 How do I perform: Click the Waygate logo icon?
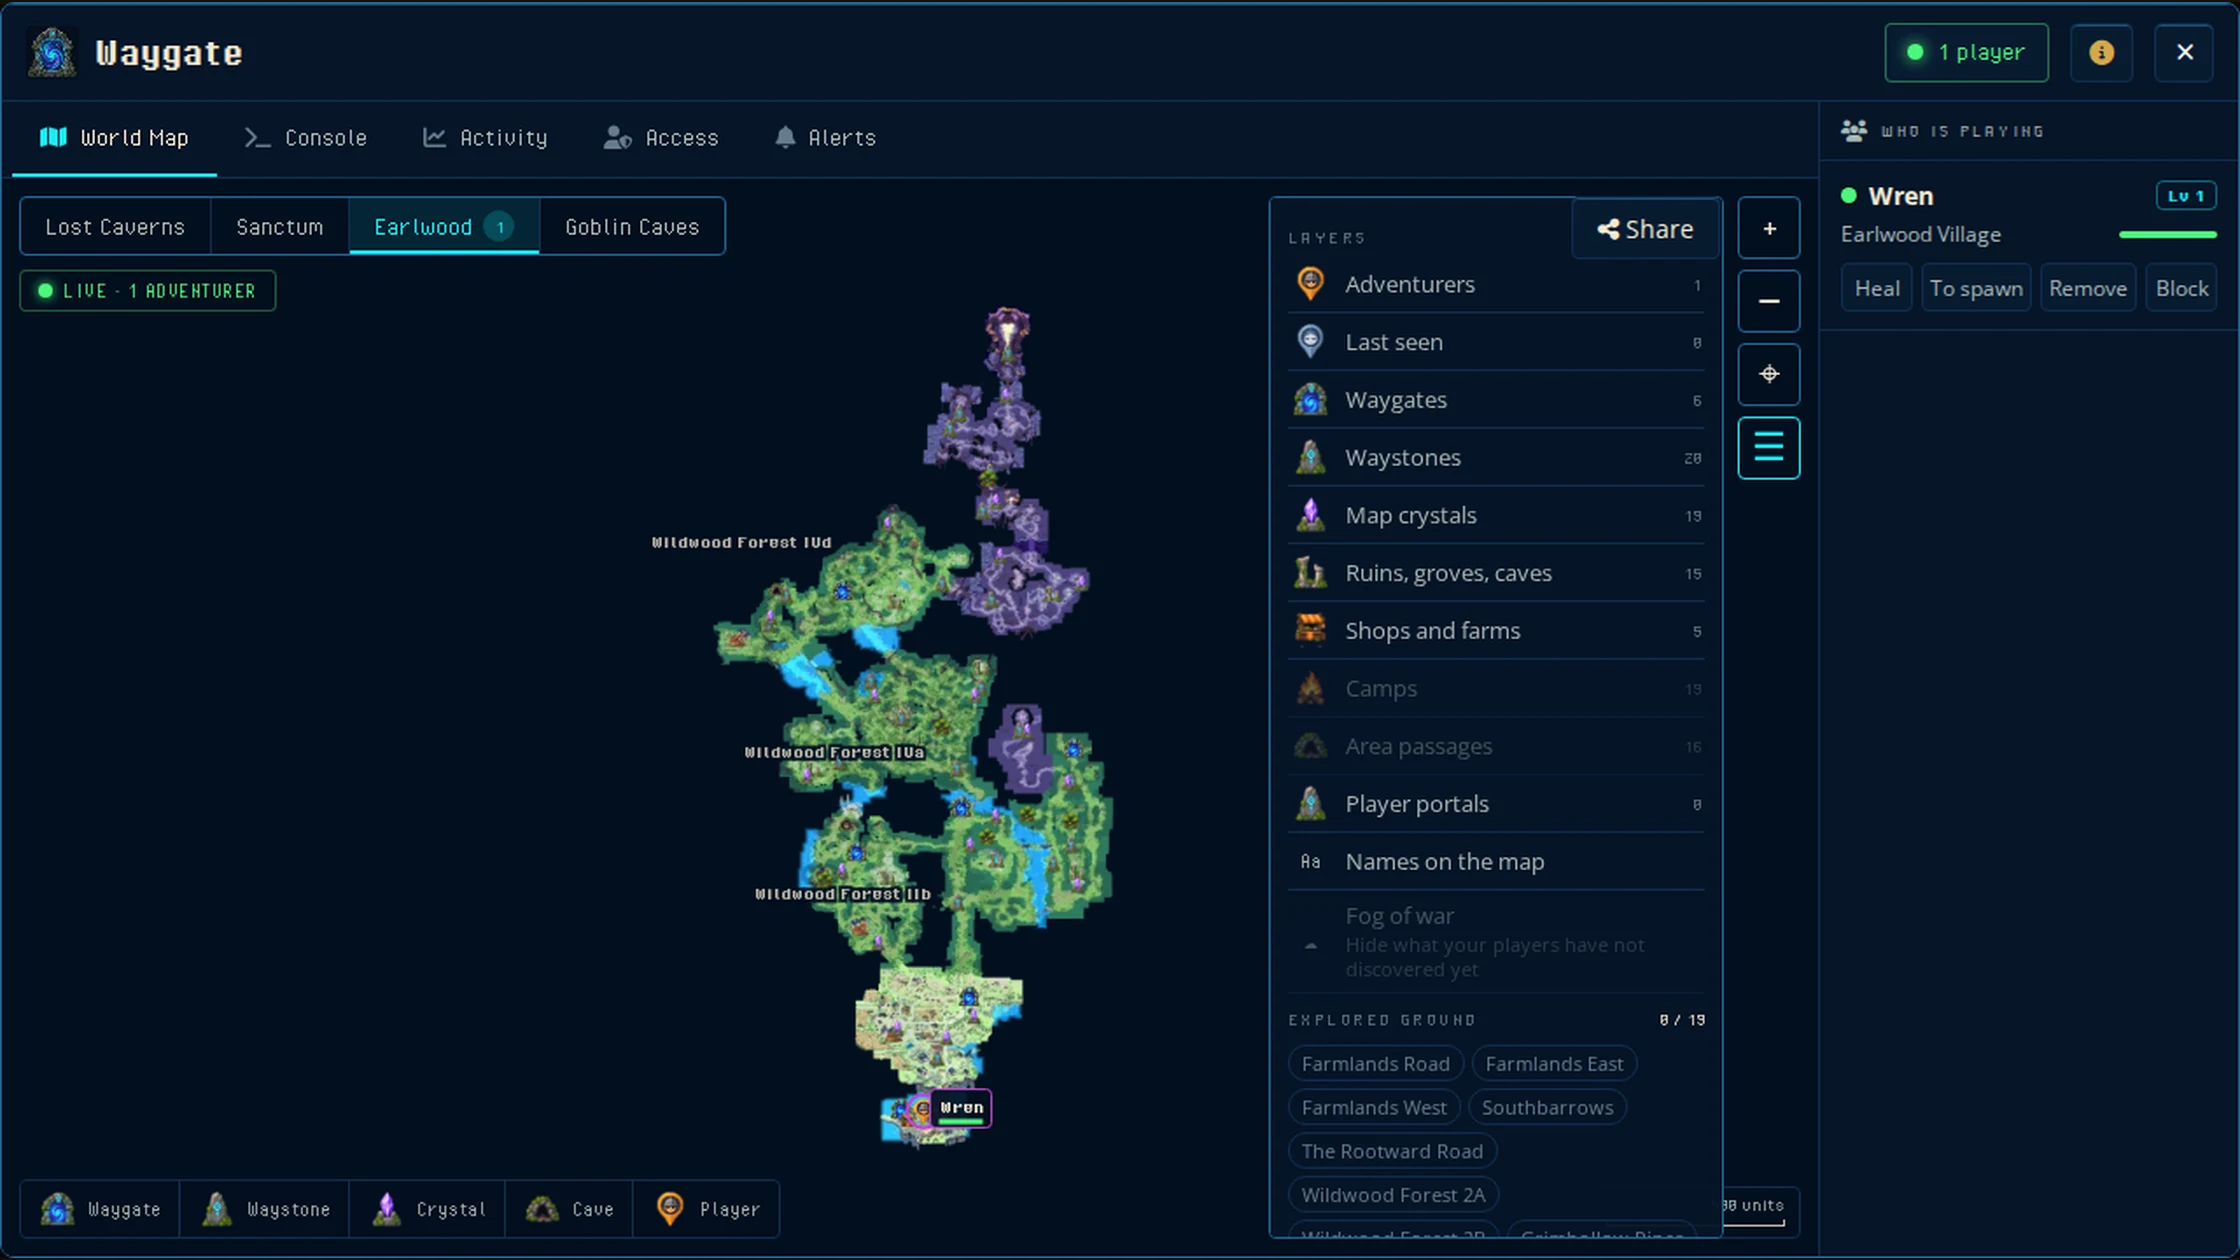click(x=53, y=52)
